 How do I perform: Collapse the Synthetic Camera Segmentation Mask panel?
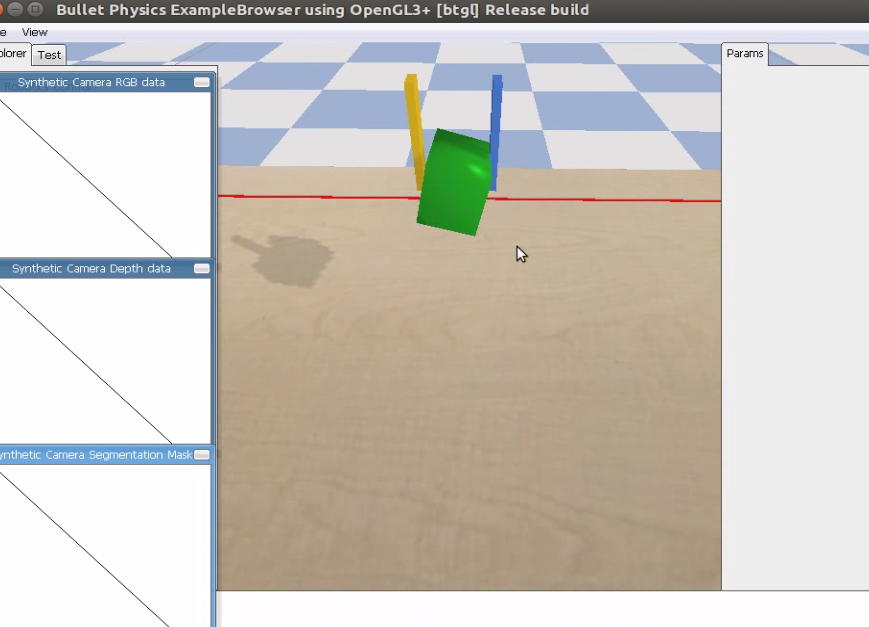click(x=201, y=454)
